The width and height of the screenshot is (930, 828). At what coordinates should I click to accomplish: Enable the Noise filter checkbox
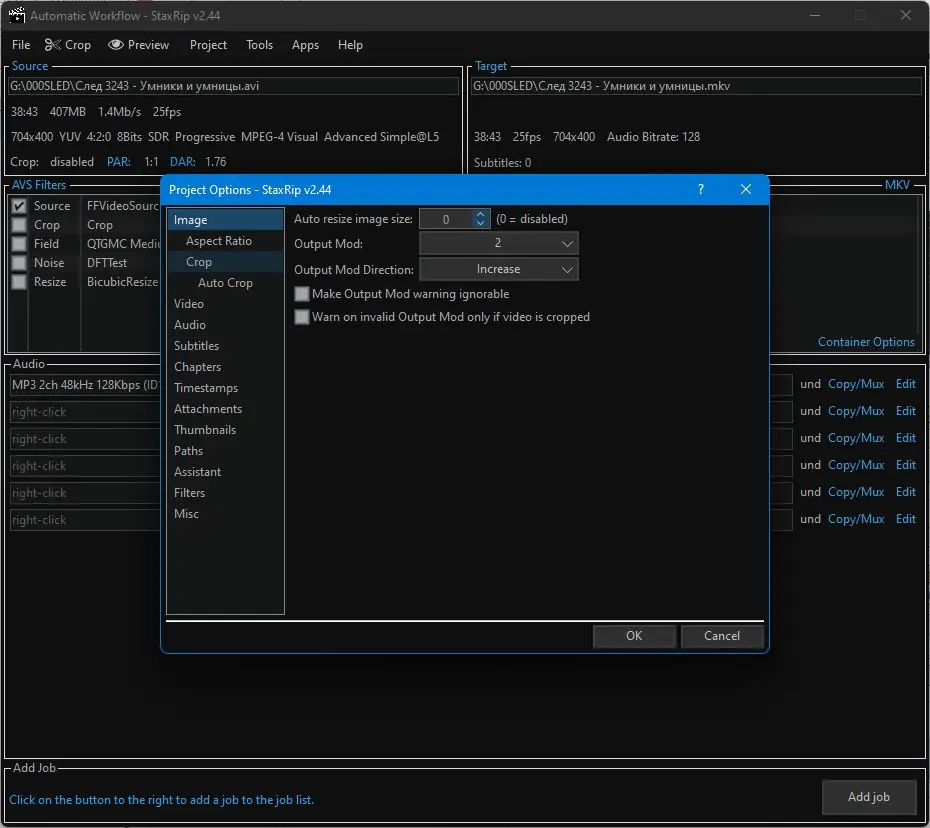pos(18,263)
